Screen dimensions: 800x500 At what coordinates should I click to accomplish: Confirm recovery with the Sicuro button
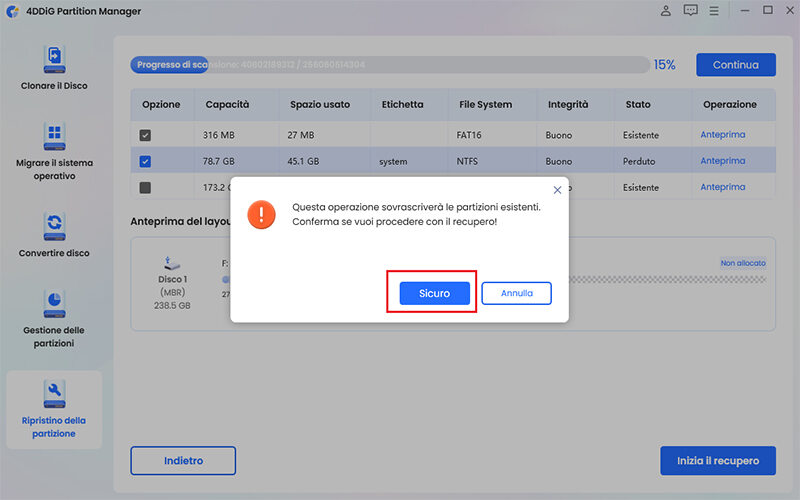[434, 293]
